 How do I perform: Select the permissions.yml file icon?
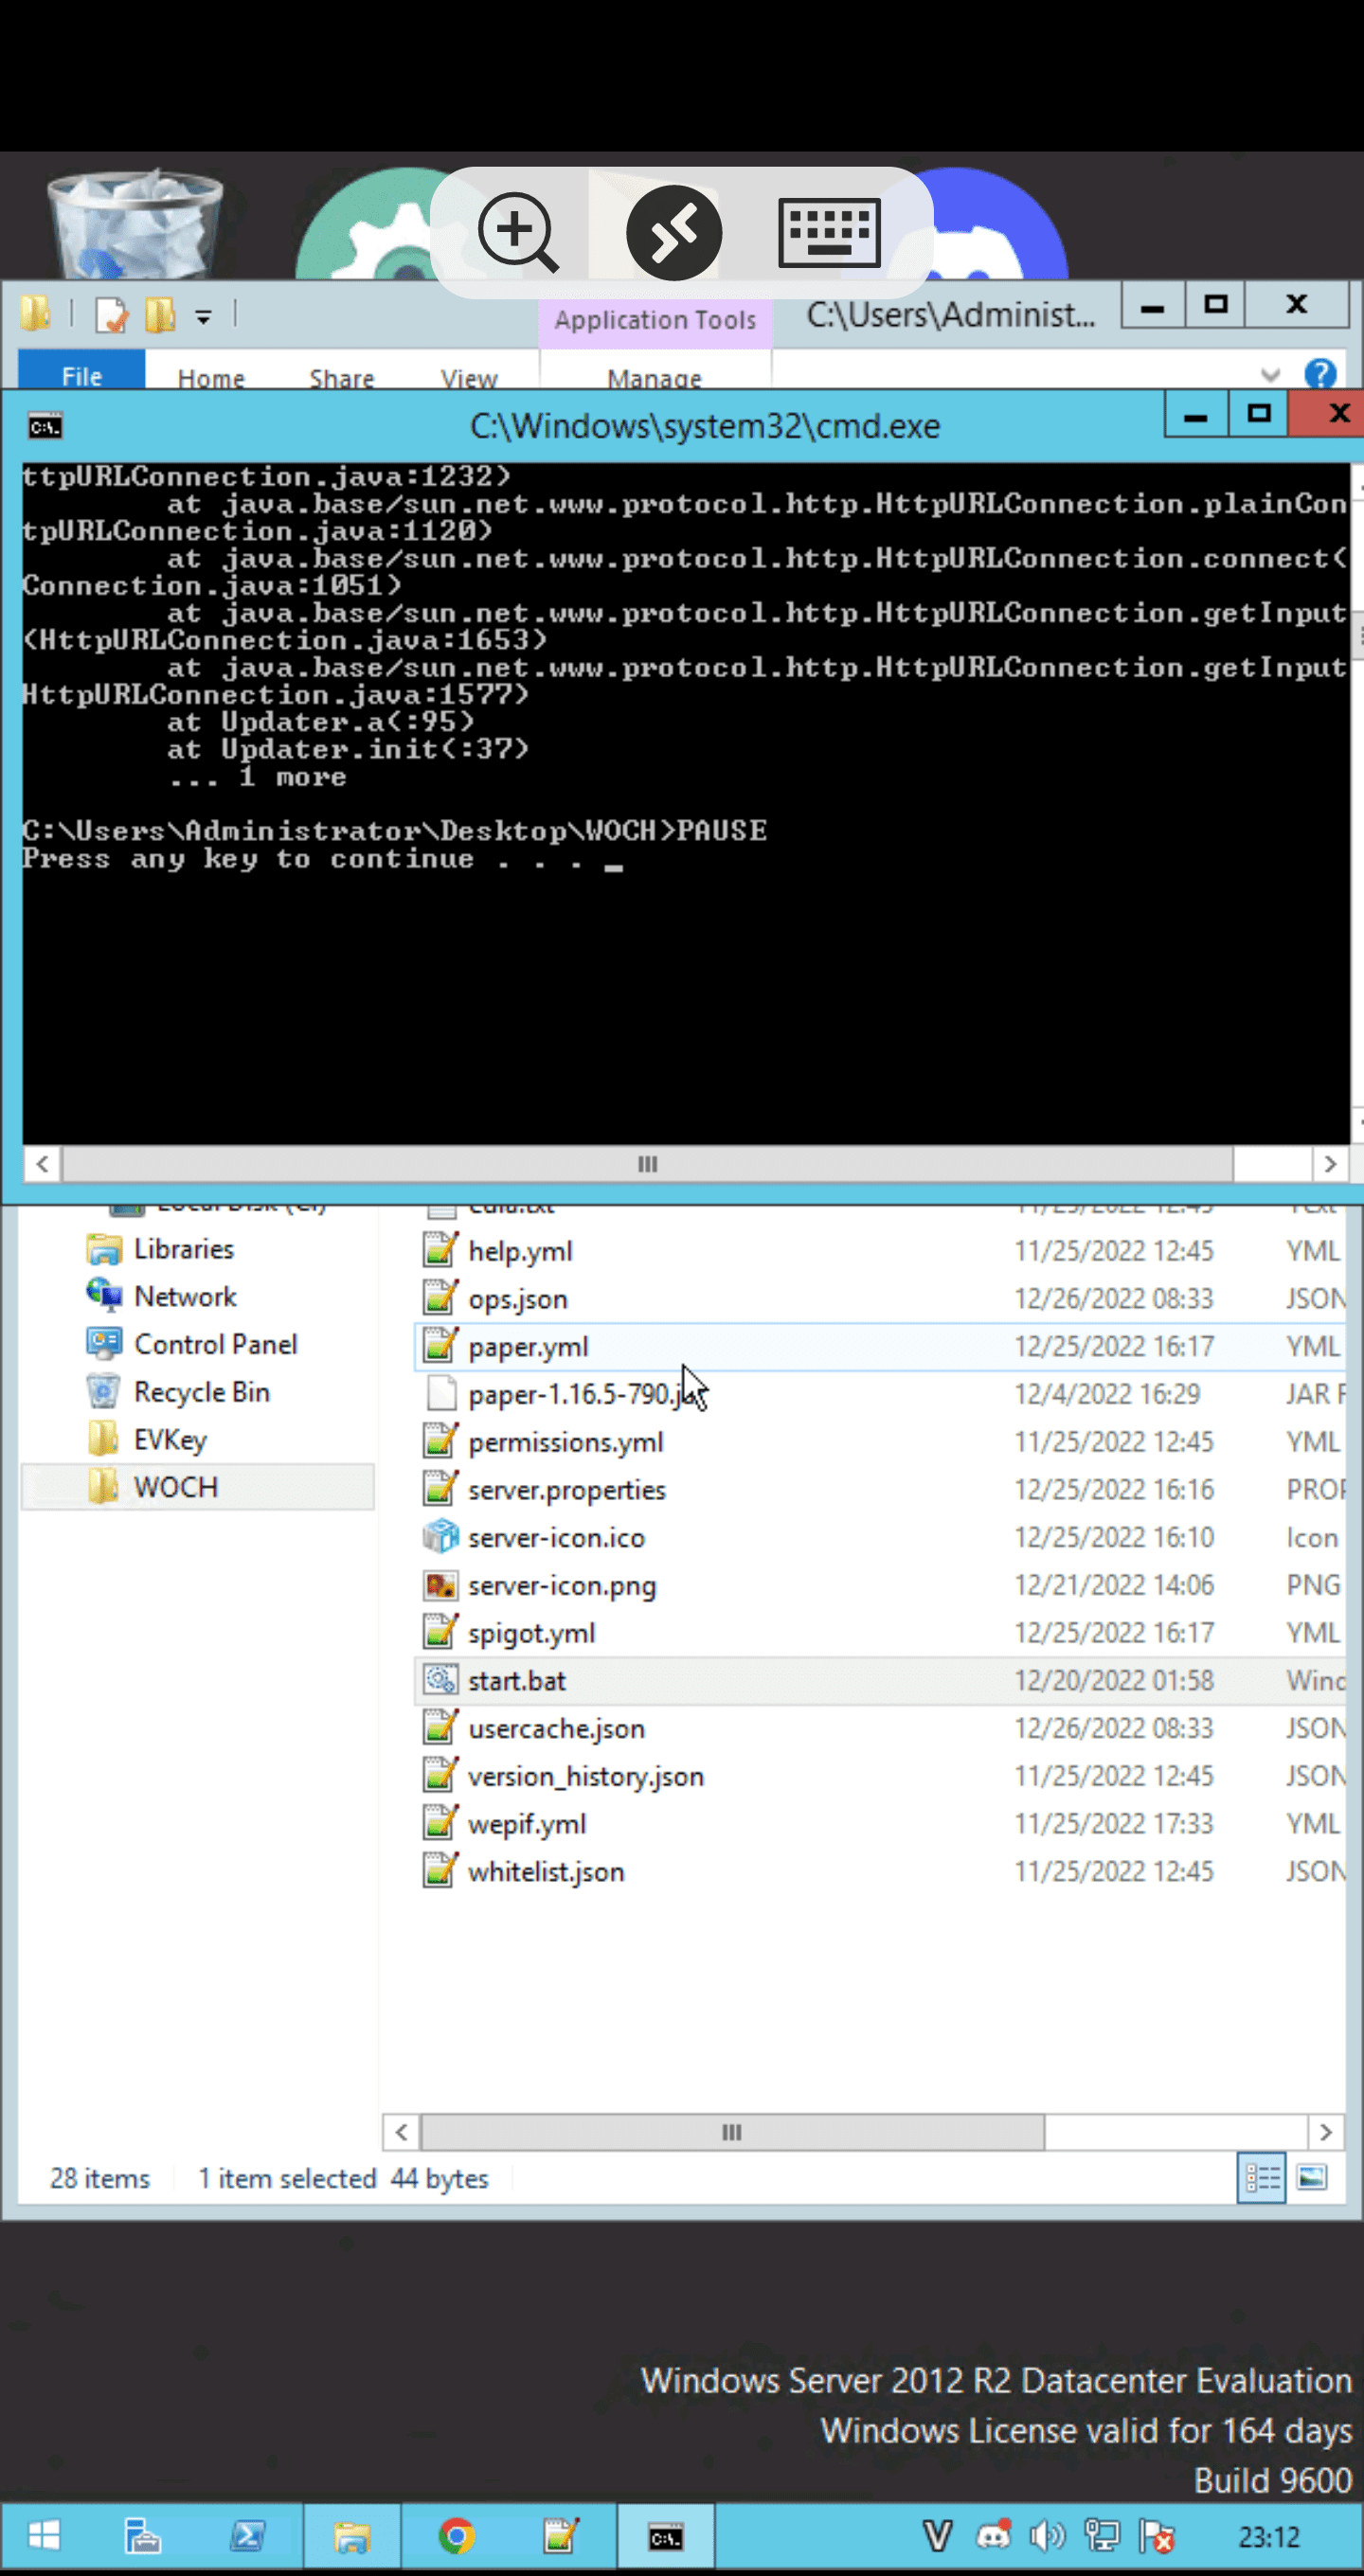[440, 1442]
